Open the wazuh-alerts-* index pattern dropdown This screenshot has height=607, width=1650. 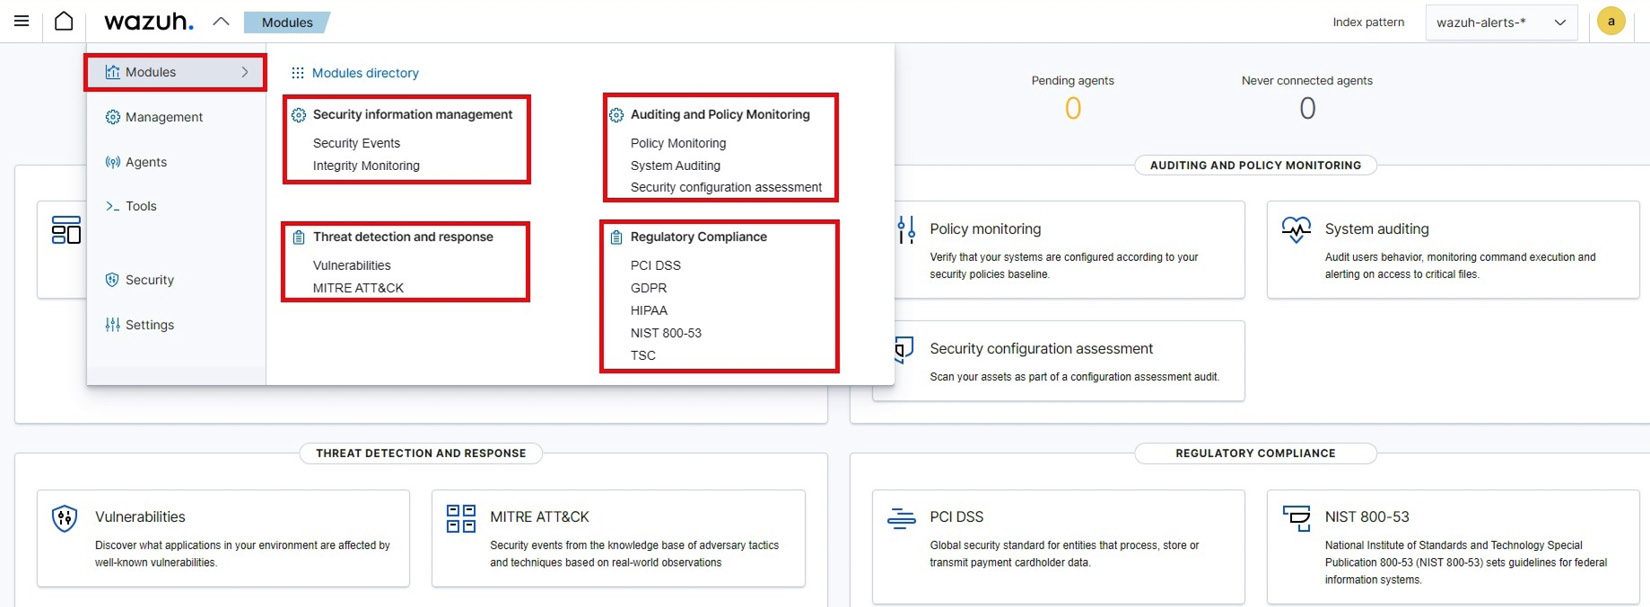pyautogui.click(x=1501, y=22)
